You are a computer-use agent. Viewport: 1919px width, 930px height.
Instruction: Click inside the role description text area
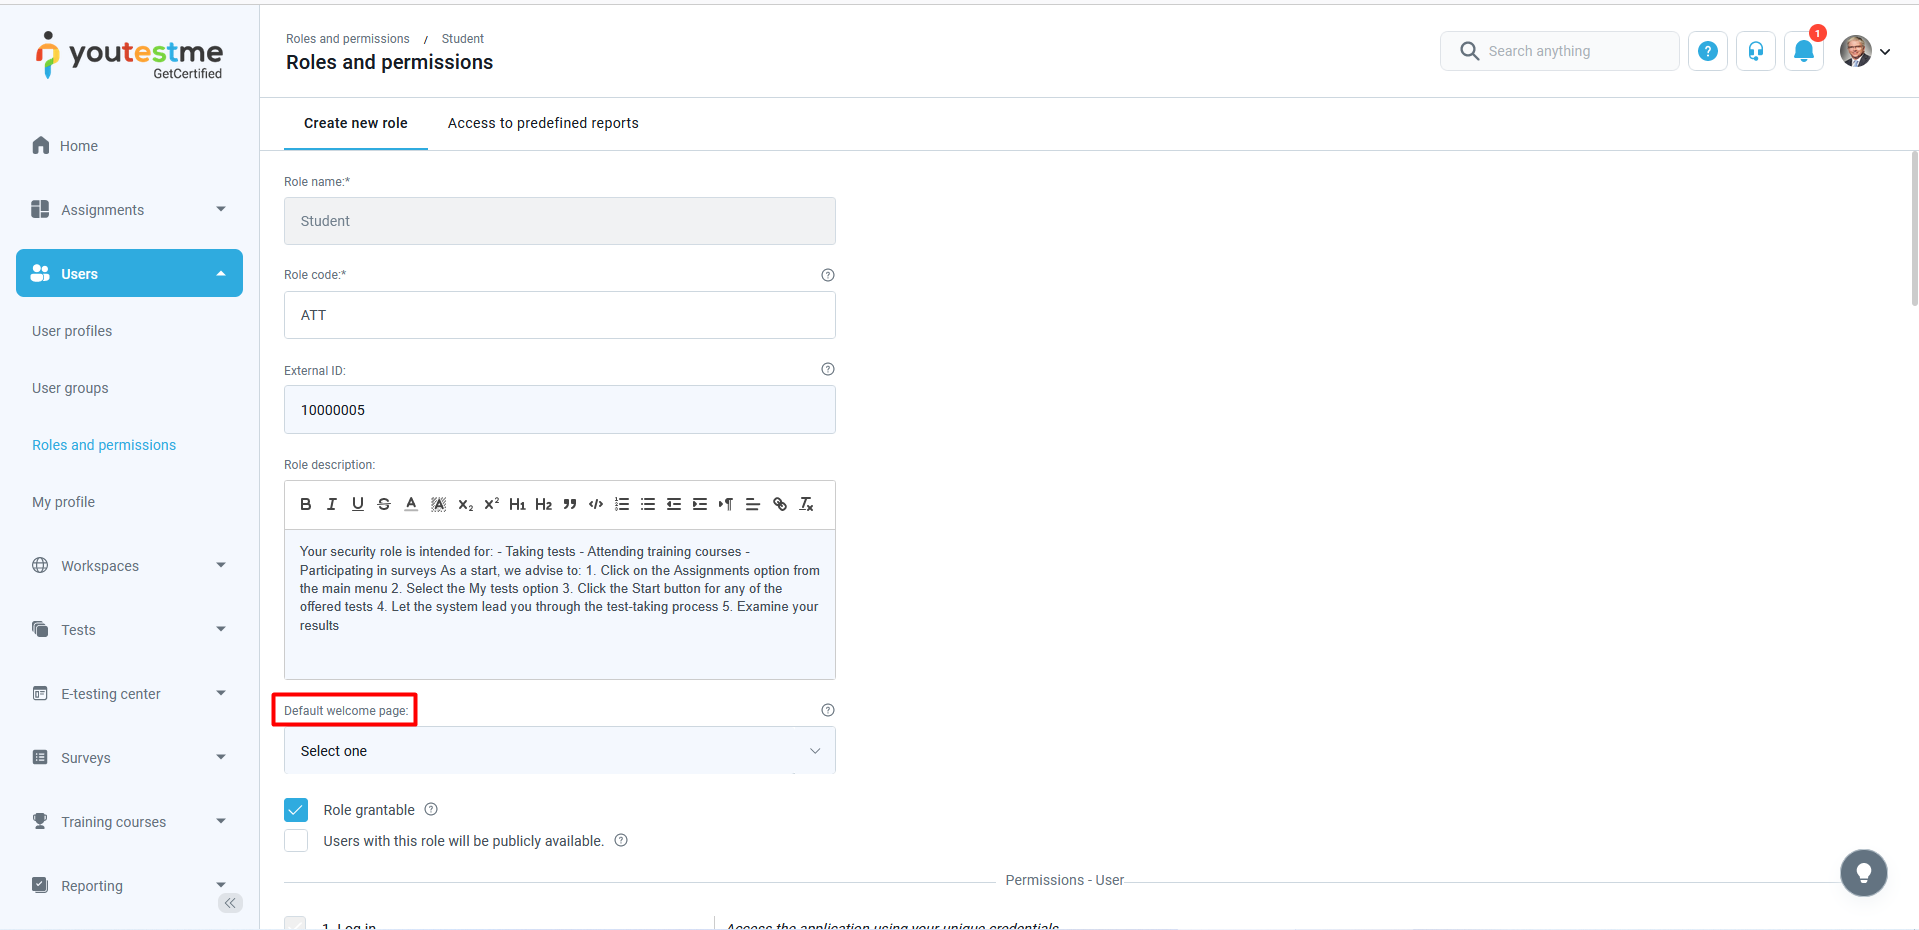click(x=560, y=604)
